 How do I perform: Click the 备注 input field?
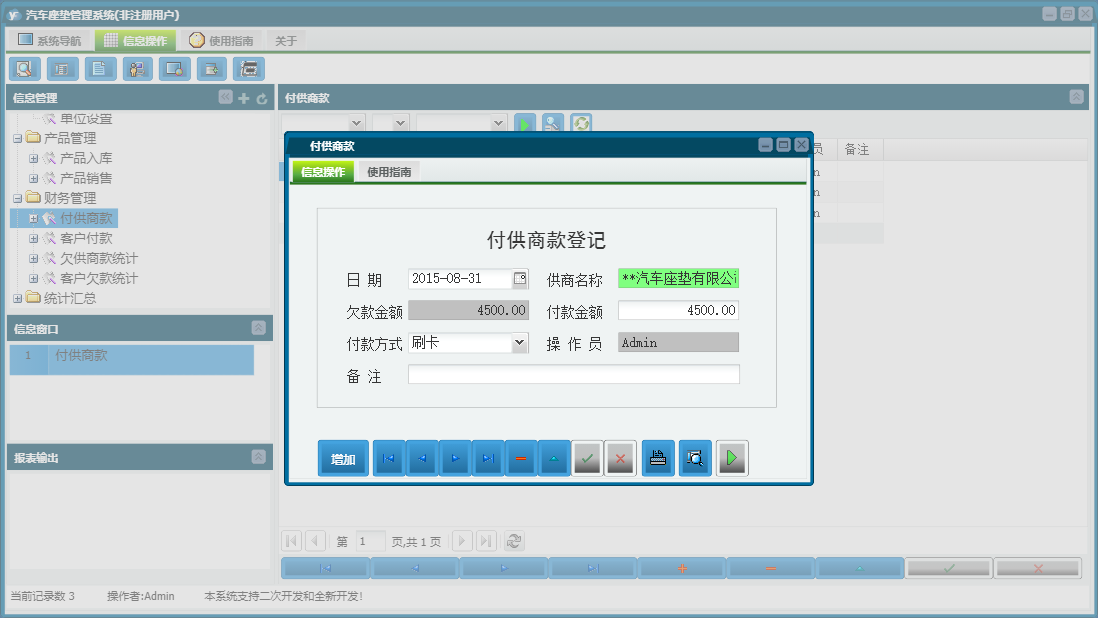[574, 374]
